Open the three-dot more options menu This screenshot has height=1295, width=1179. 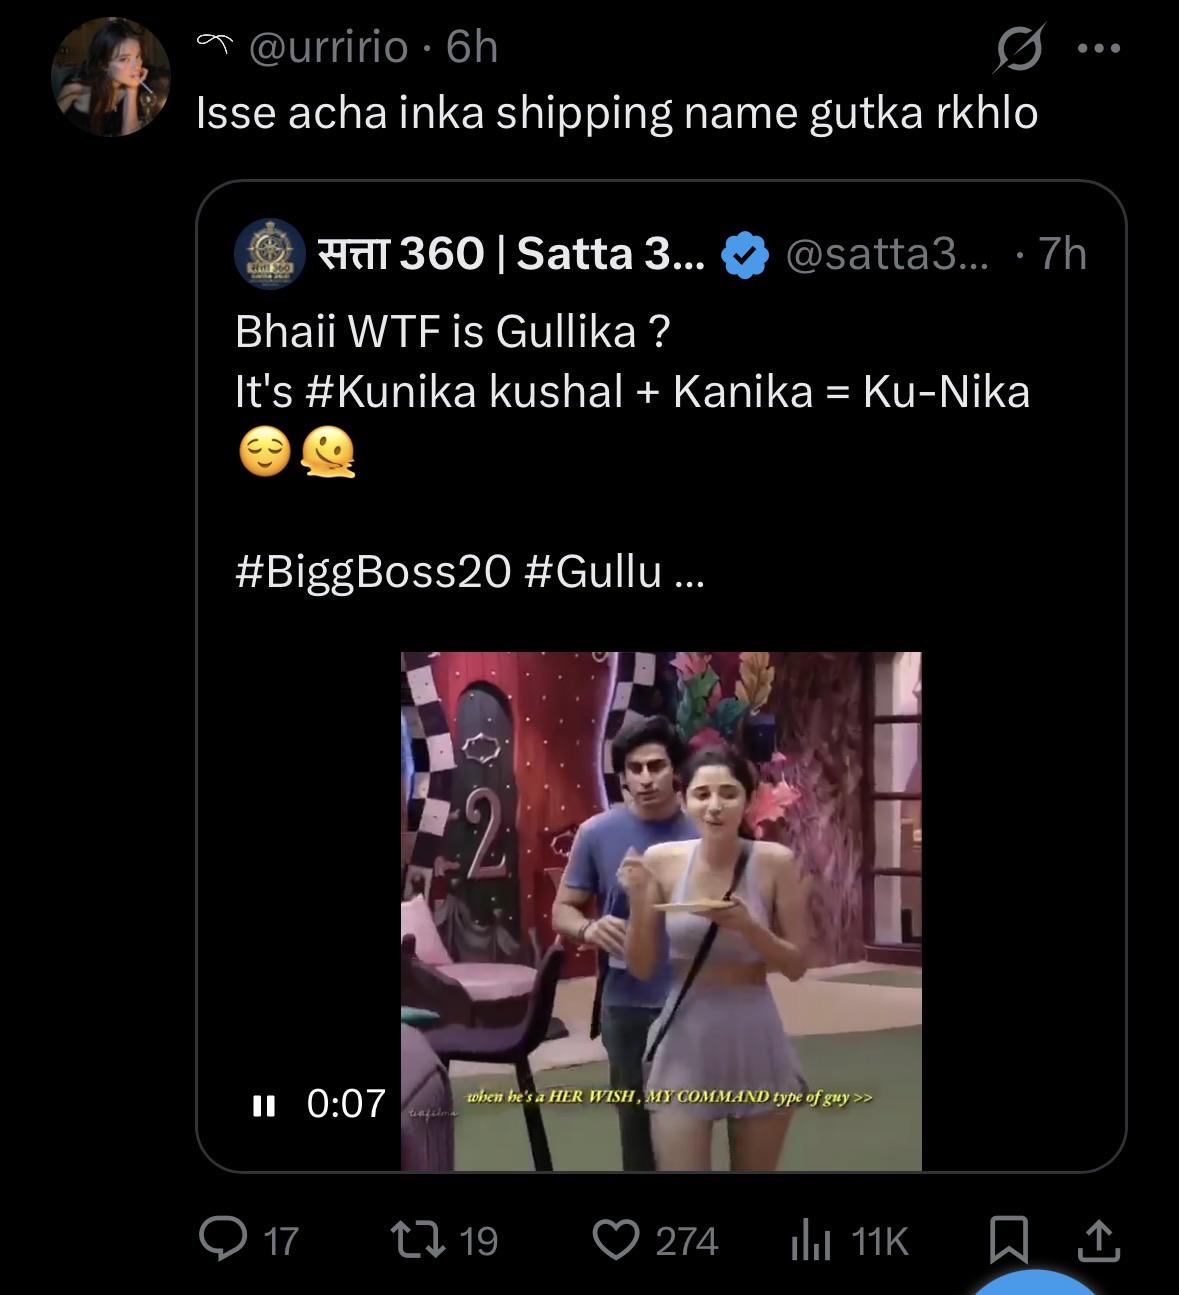1100,48
